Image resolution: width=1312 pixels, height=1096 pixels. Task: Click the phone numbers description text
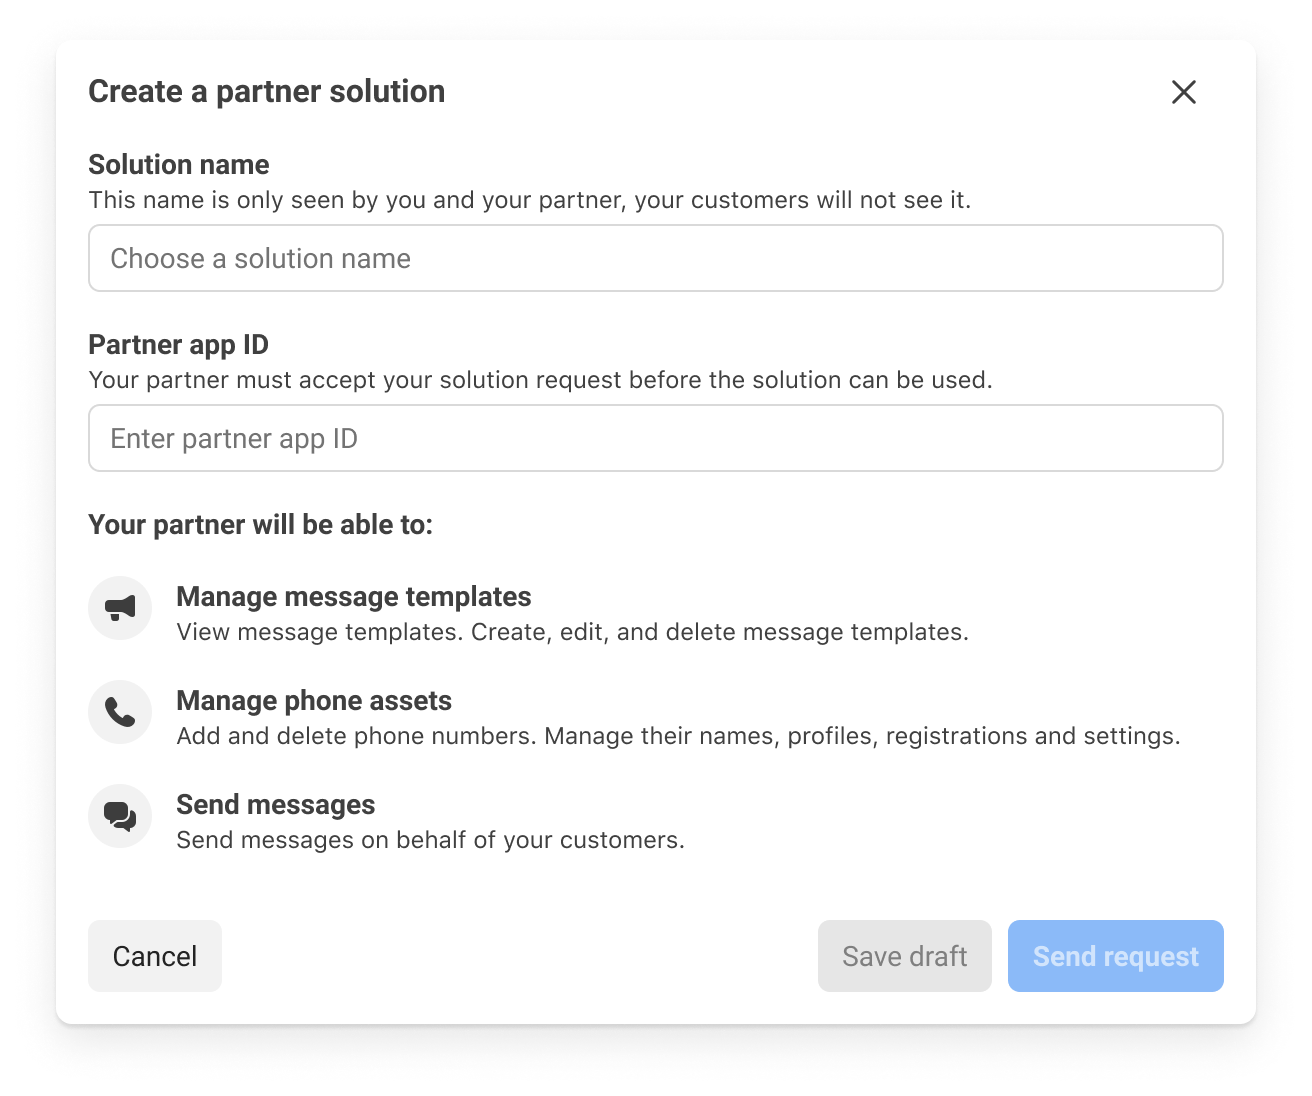[x=678, y=735]
